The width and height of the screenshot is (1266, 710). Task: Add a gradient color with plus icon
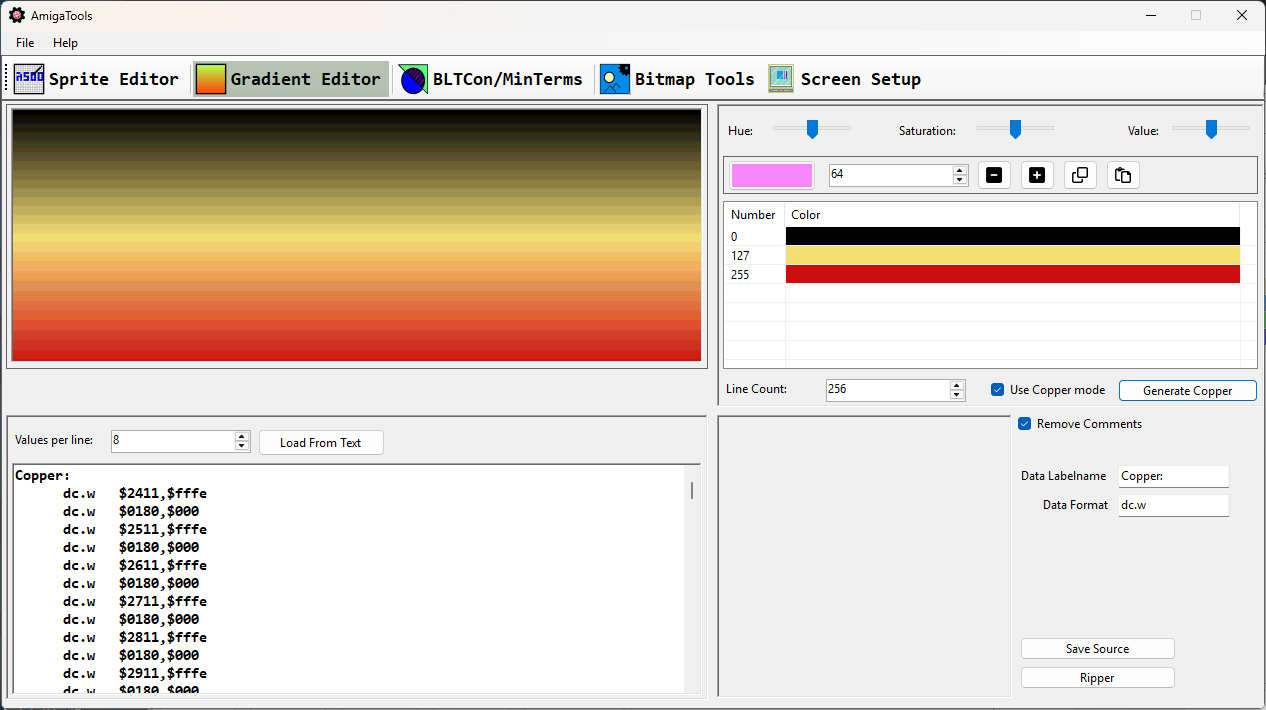1037,175
